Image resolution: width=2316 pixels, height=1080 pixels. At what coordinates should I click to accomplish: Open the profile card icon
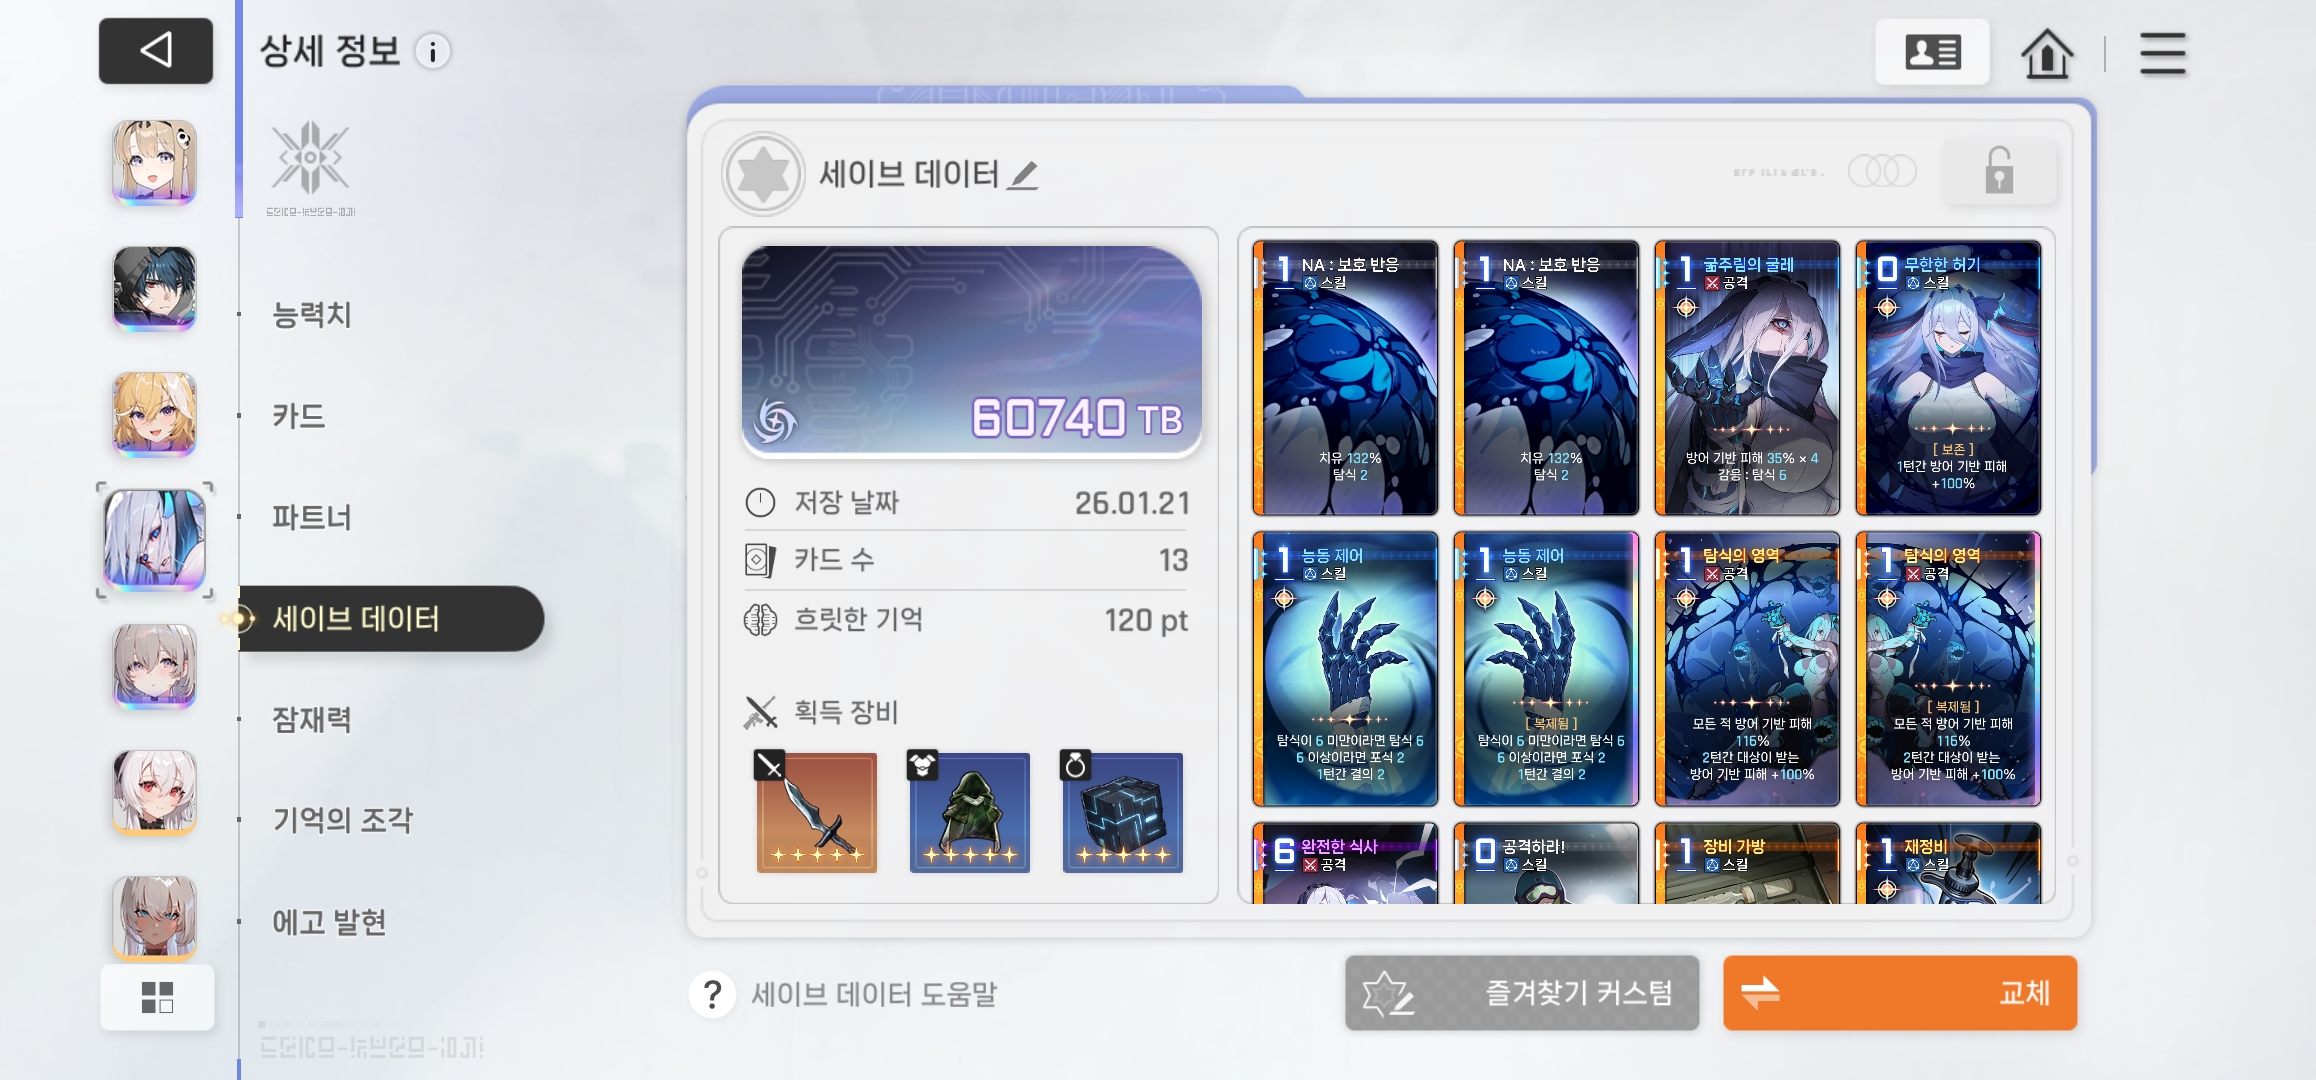point(1932,52)
